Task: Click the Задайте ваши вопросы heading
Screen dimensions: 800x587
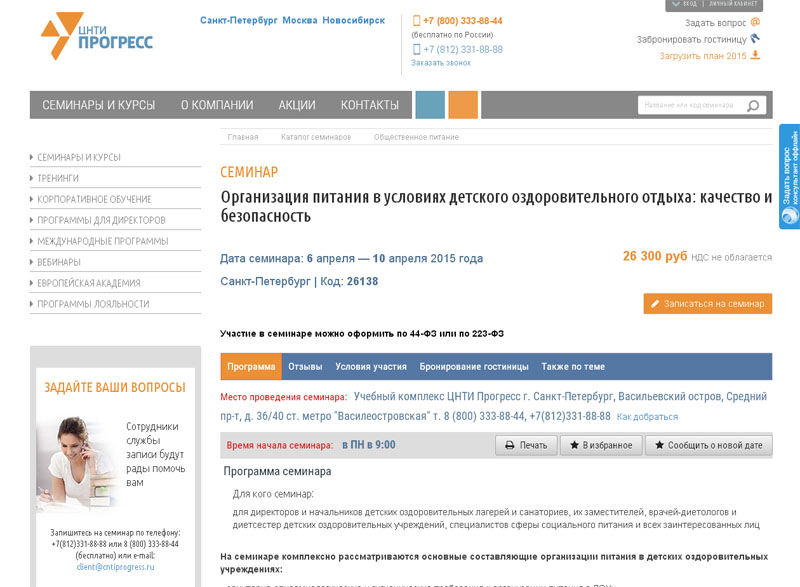Action: pyautogui.click(x=115, y=388)
